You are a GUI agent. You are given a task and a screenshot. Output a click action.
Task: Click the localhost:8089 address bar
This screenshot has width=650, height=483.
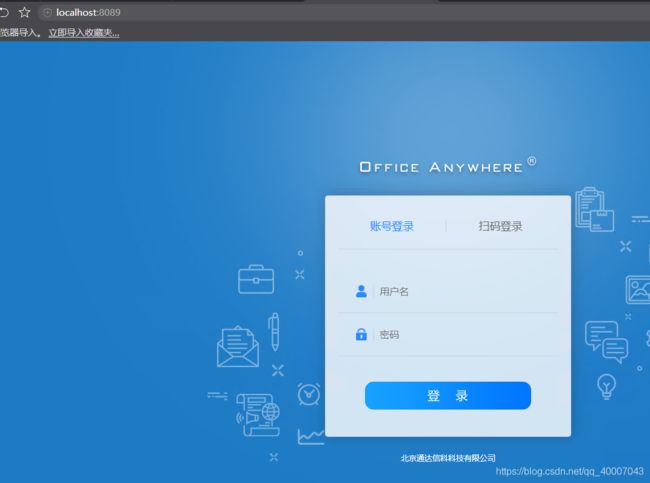[x=344, y=12]
